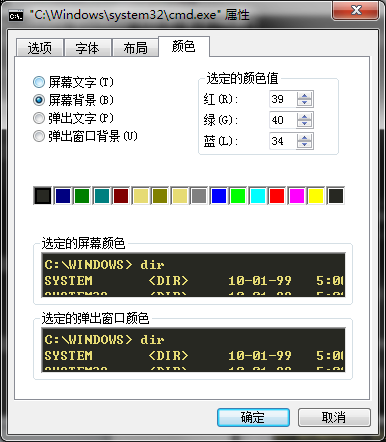Select pale yellow swatch between olive and gray
This screenshot has width=386, height=442.
click(180, 196)
